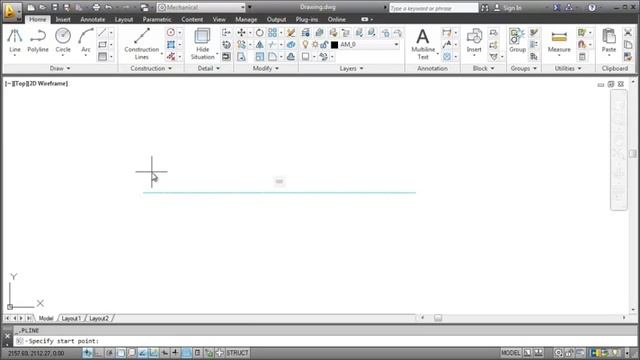640x360 pixels.
Task: Click the coordinates readout in status bar
Action: pos(36,353)
